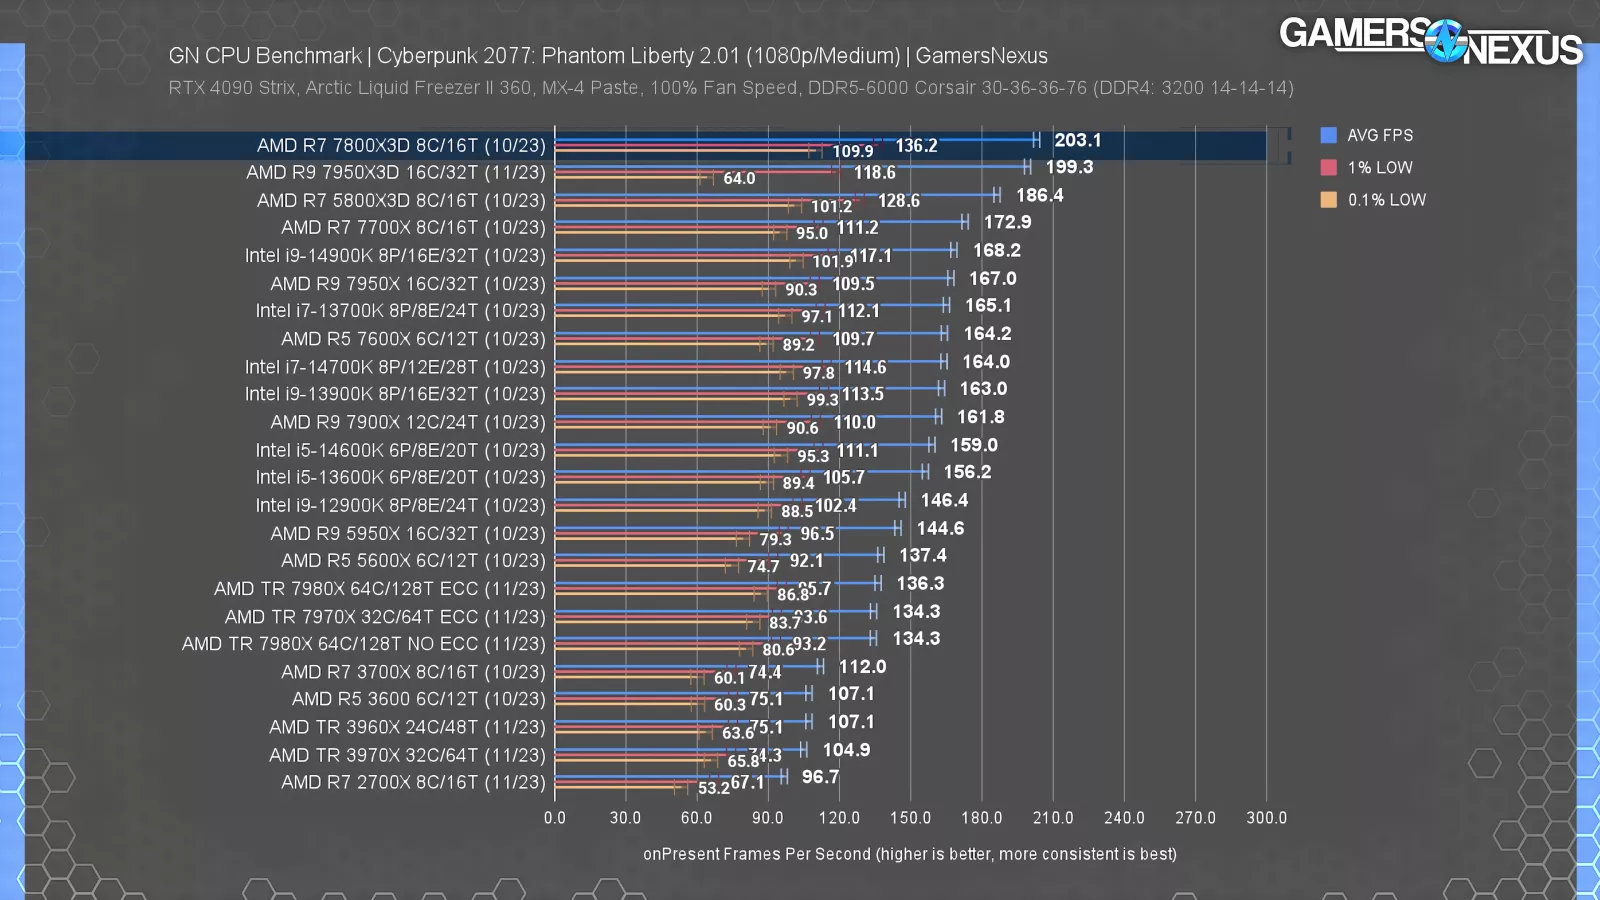Click the 96.7 average FPS value

tap(820, 777)
